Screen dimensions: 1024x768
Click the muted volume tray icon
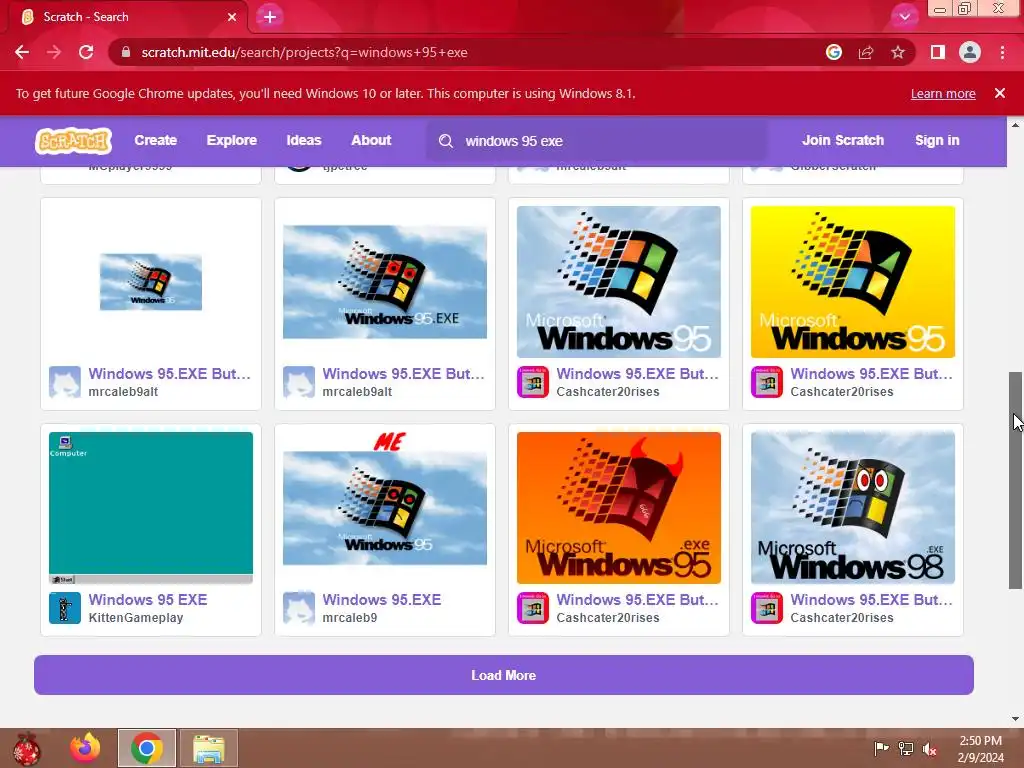tap(929, 749)
